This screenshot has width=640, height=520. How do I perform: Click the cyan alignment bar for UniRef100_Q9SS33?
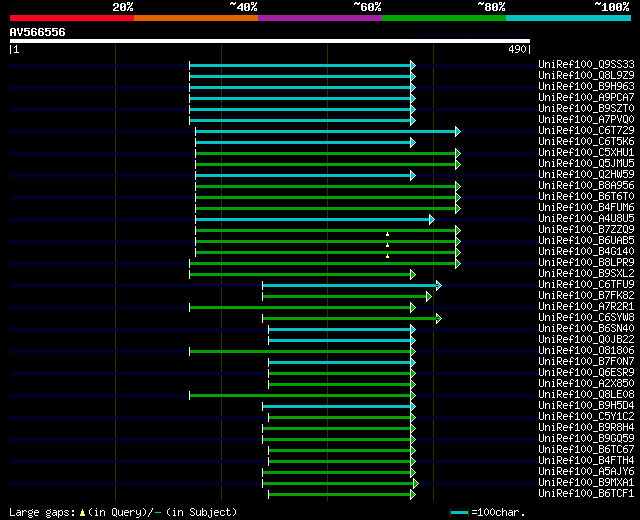[x=300, y=65]
